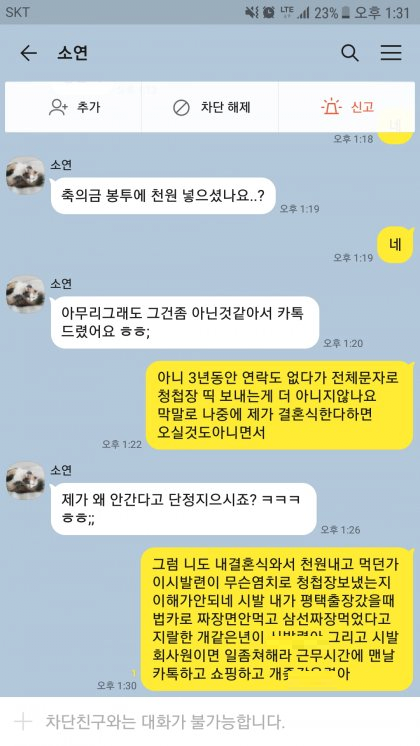The width and height of the screenshot is (420, 746).
Task: Tap sender name 소연 above 1:20 message
Action: [x=61, y=284]
